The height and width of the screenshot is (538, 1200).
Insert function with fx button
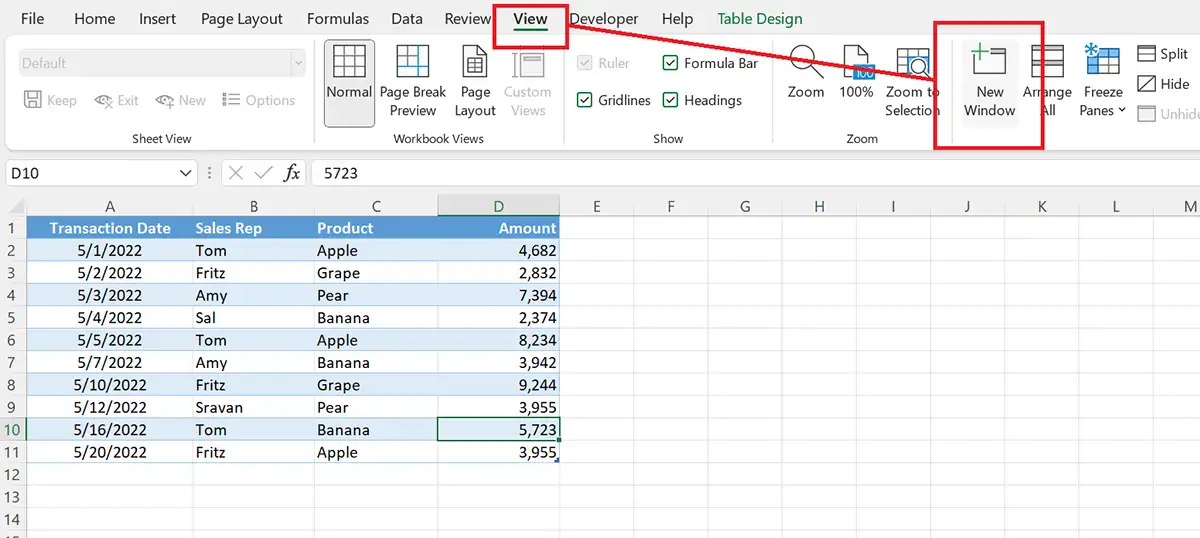point(292,173)
